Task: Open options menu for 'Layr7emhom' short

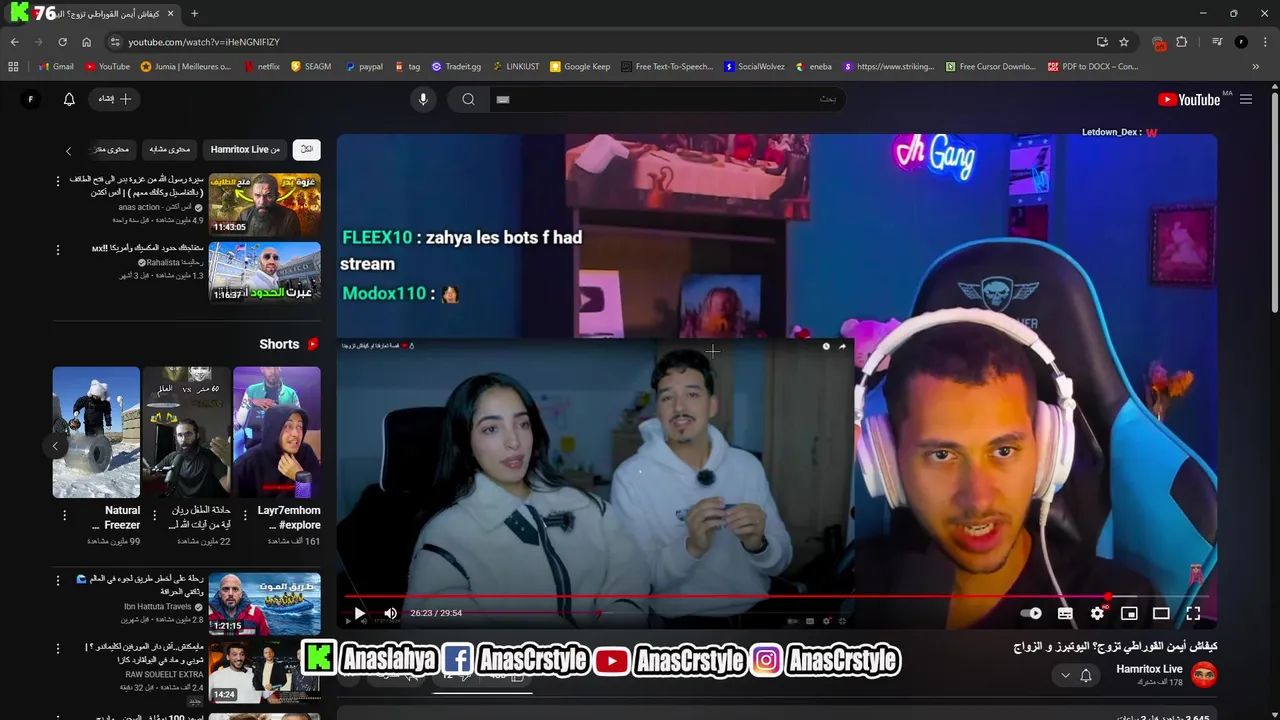Action: (x=244, y=515)
